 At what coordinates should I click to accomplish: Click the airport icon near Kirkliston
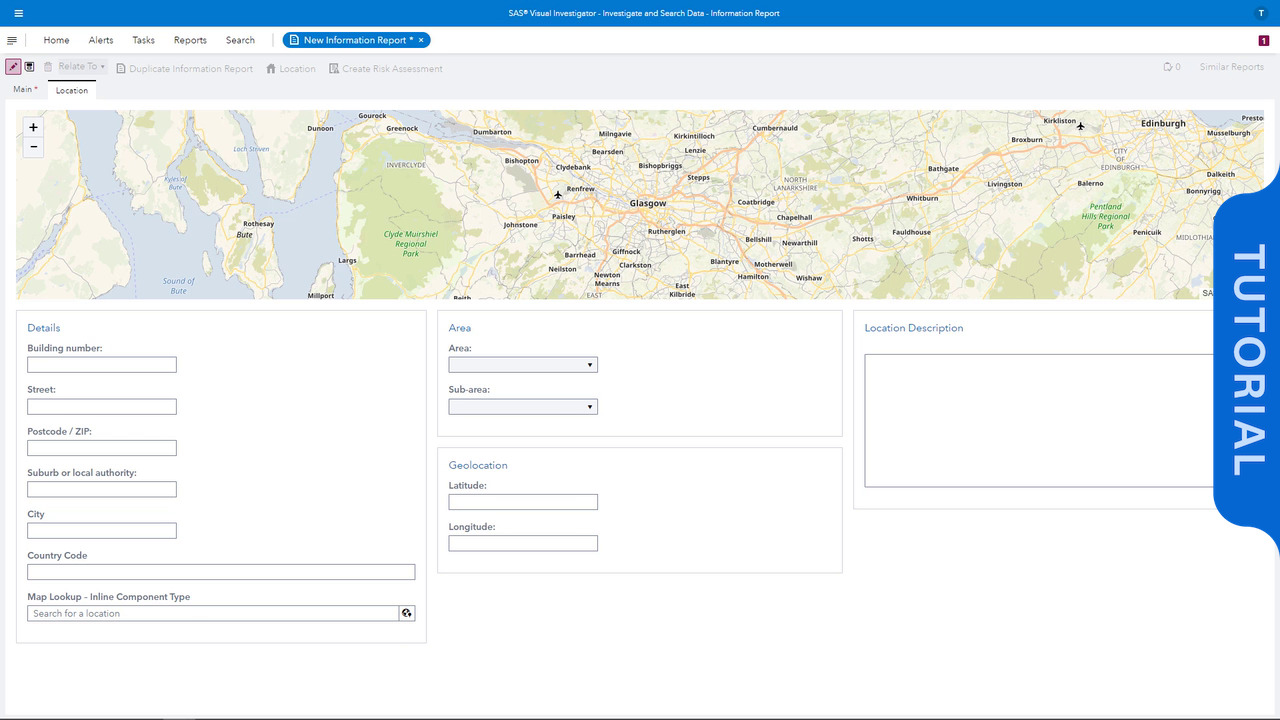click(1081, 126)
